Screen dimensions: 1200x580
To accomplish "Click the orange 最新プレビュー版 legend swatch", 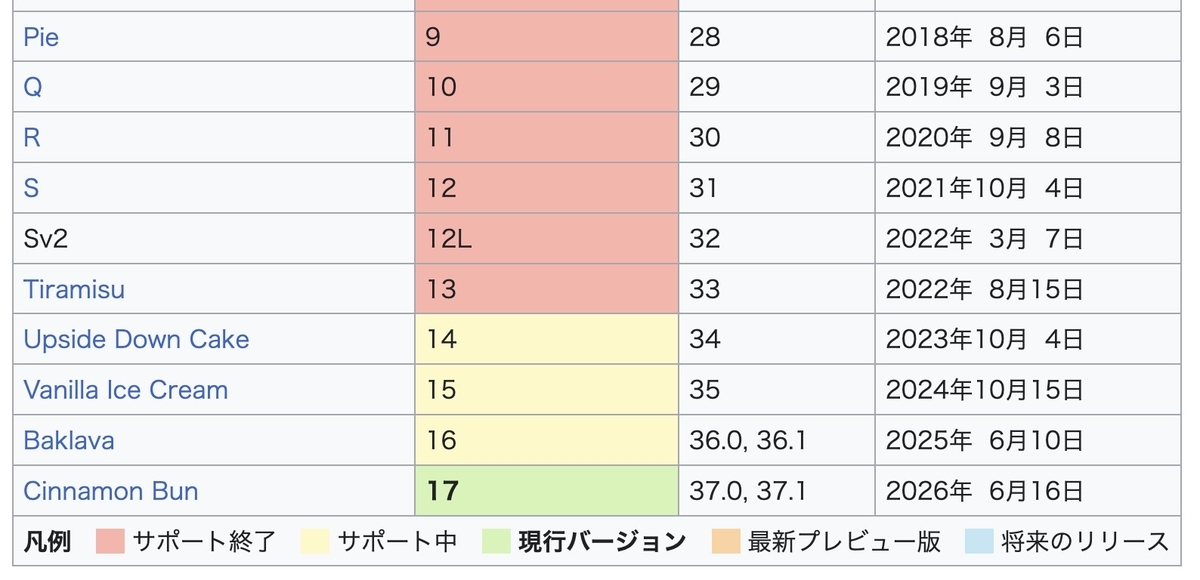I will (x=727, y=541).
